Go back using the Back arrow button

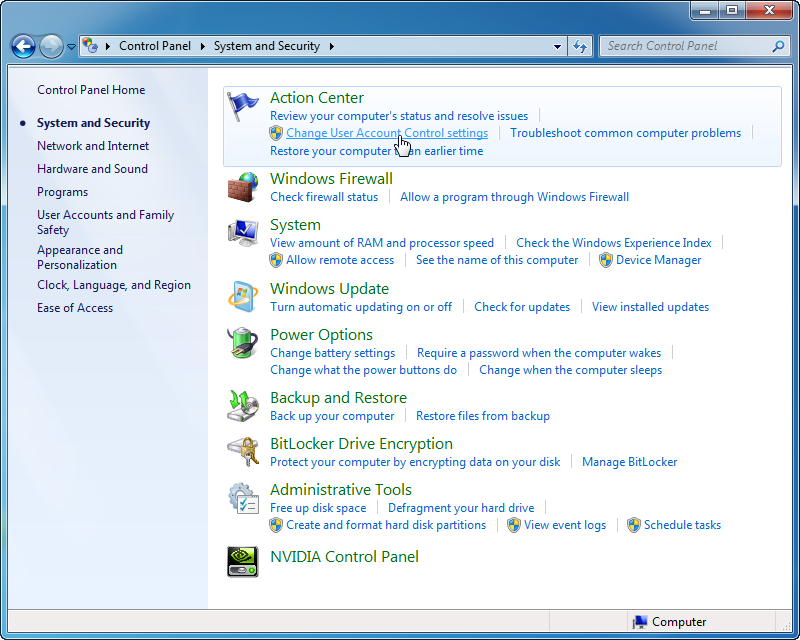23,46
